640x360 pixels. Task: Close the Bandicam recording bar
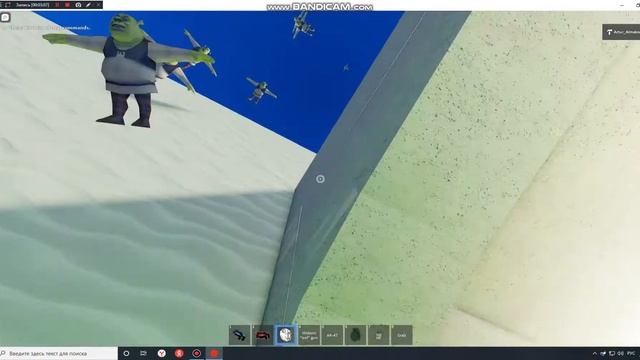click(98, 5)
